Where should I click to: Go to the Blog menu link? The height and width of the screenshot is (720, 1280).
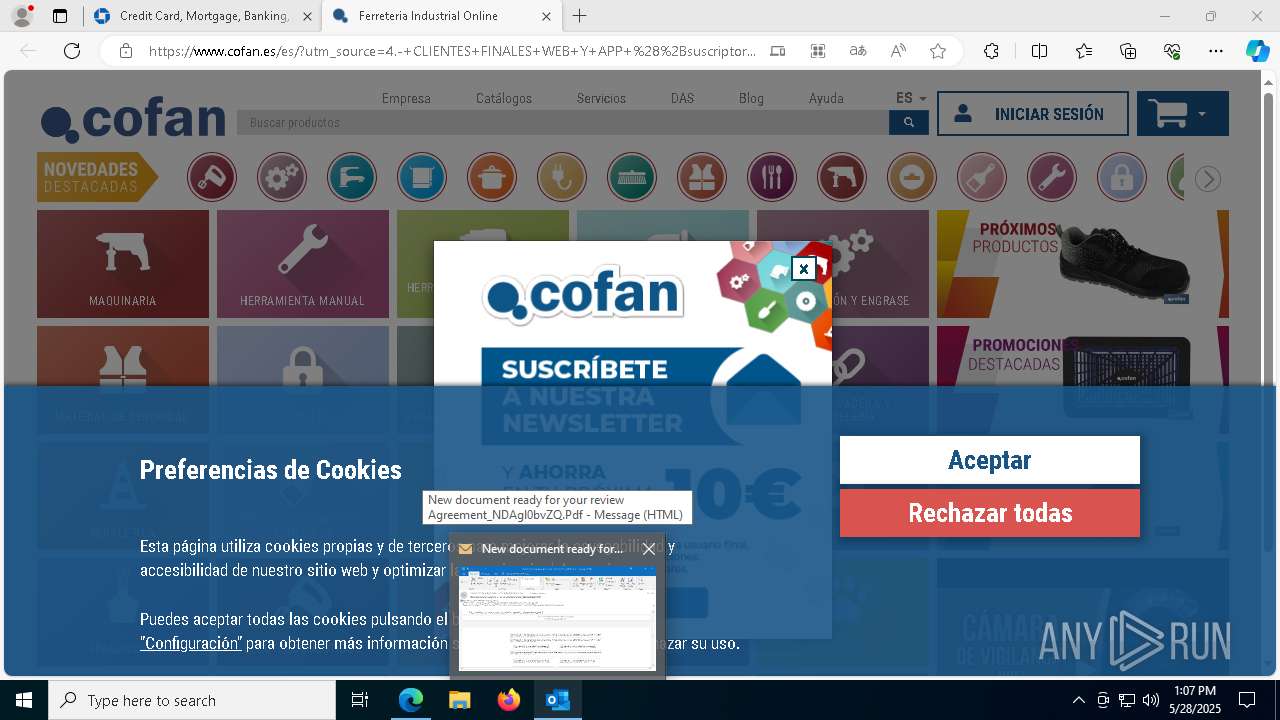[x=751, y=98]
